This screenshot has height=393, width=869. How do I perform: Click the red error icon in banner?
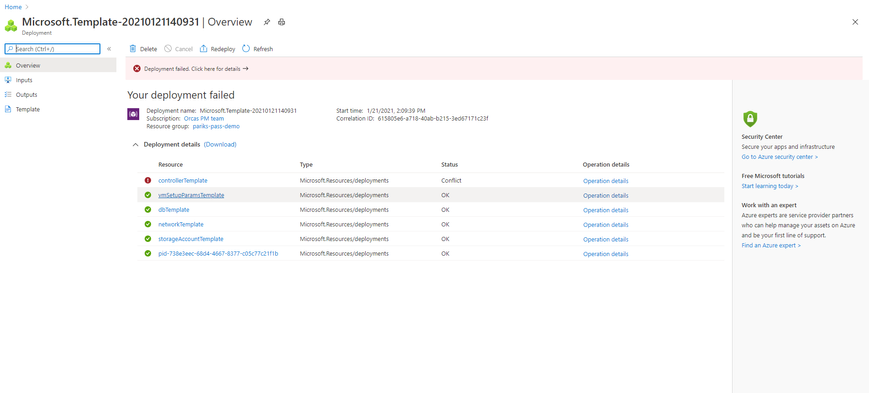click(x=137, y=69)
